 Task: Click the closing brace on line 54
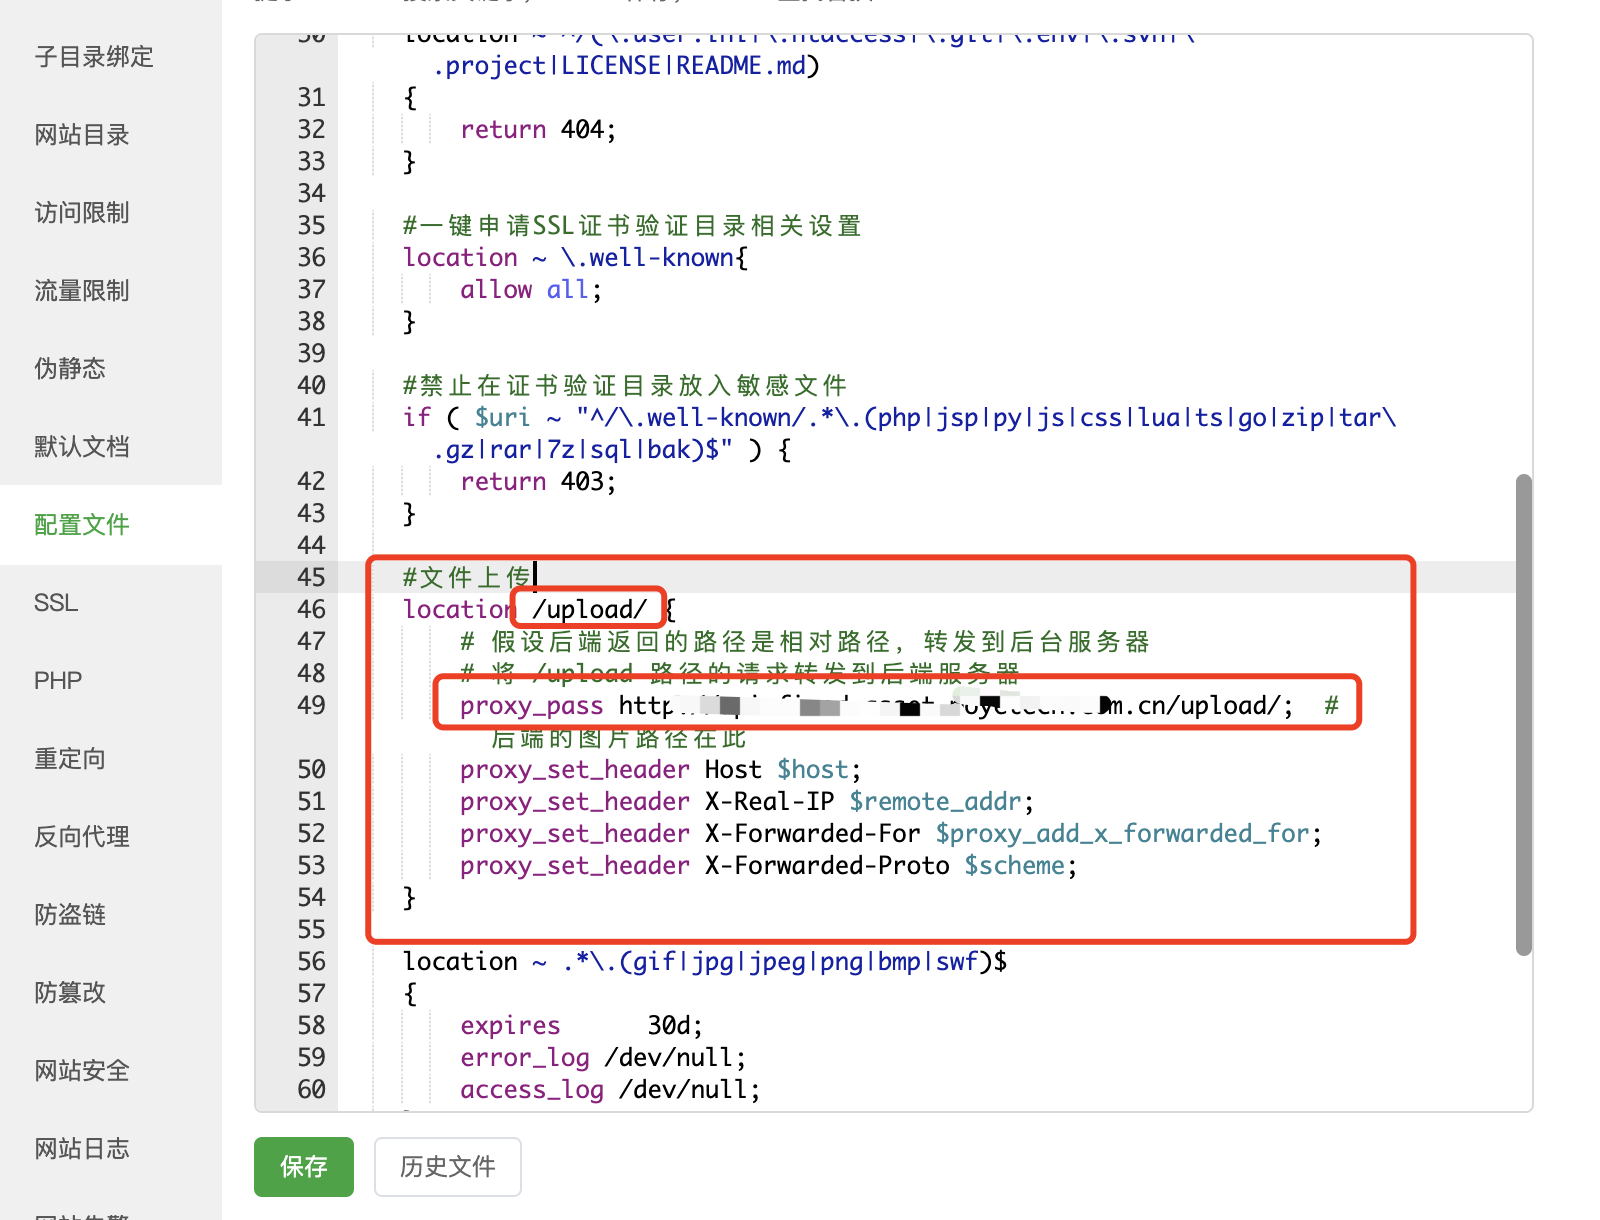coord(409,898)
